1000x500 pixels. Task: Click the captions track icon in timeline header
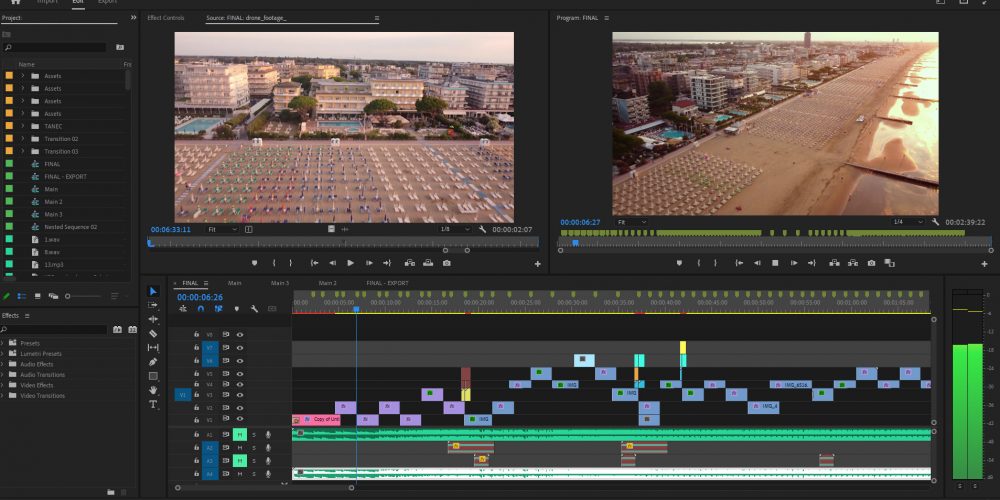272,309
